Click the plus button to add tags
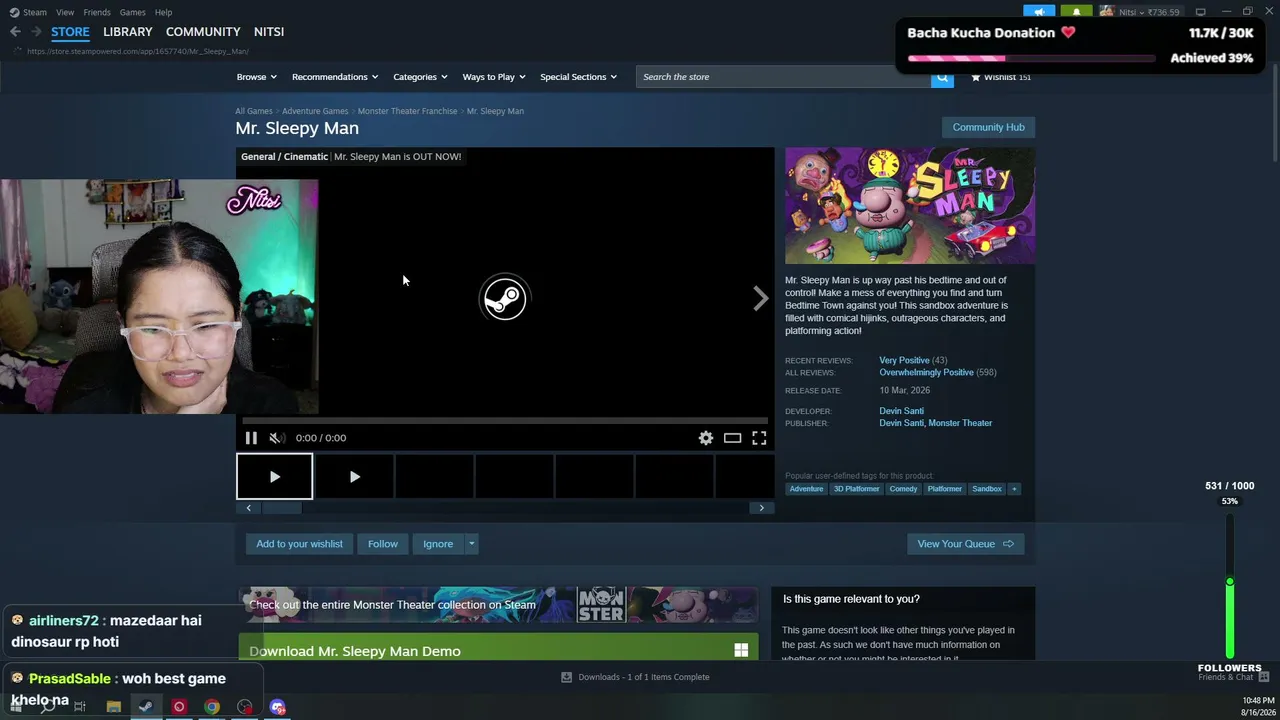The image size is (1280, 720). tap(1014, 489)
